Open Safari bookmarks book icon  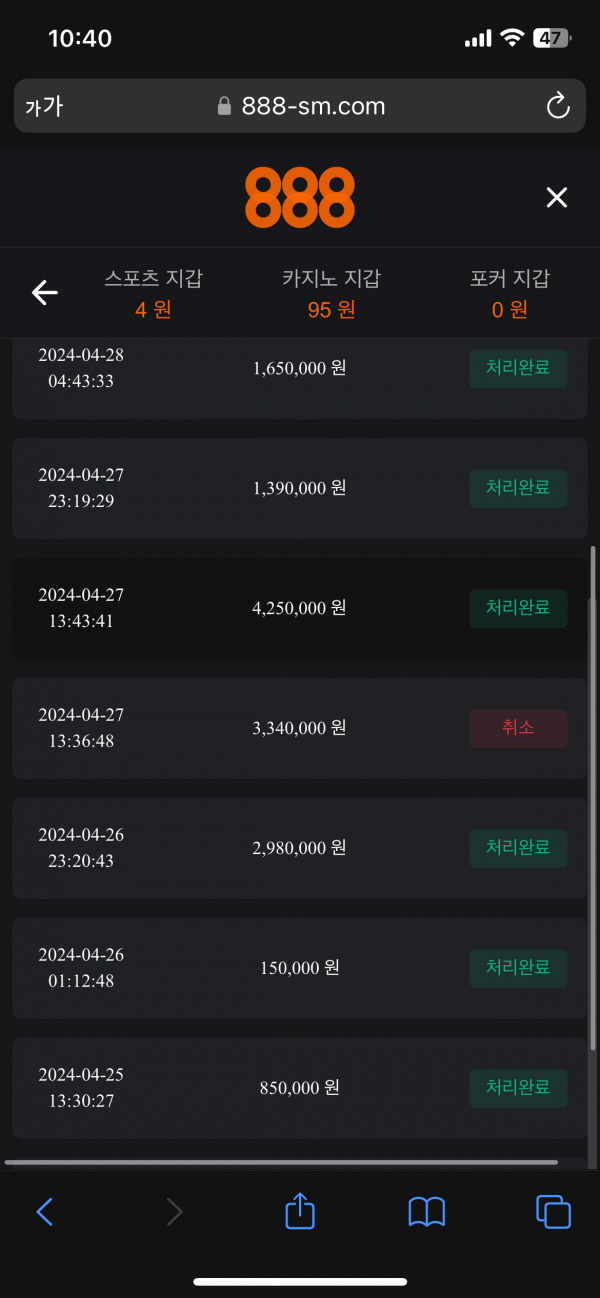tap(427, 1212)
